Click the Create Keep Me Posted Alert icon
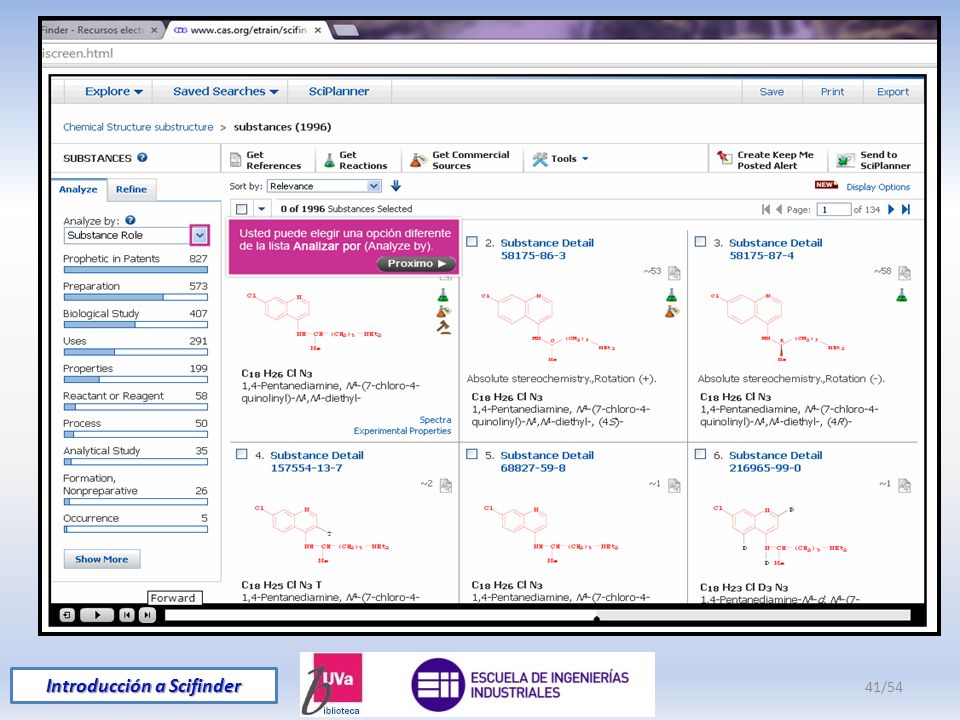The height and width of the screenshot is (720, 960). [724, 158]
